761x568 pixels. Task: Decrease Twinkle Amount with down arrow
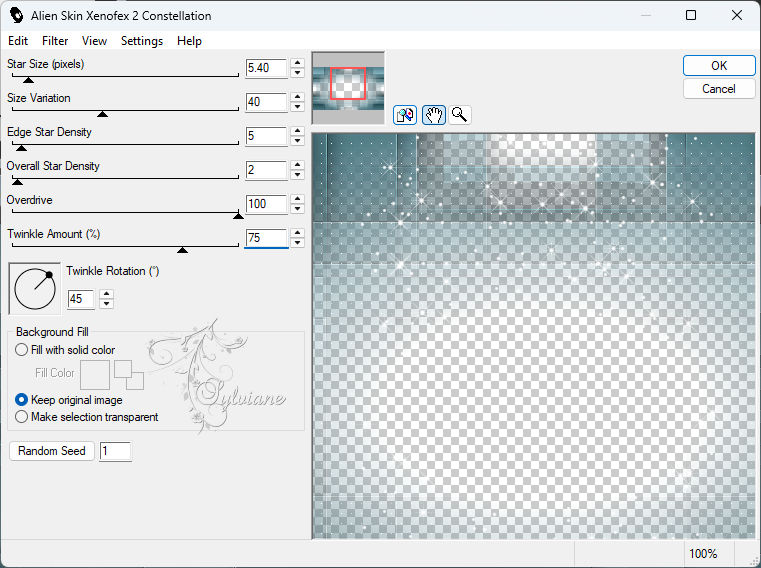pos(298,243)
